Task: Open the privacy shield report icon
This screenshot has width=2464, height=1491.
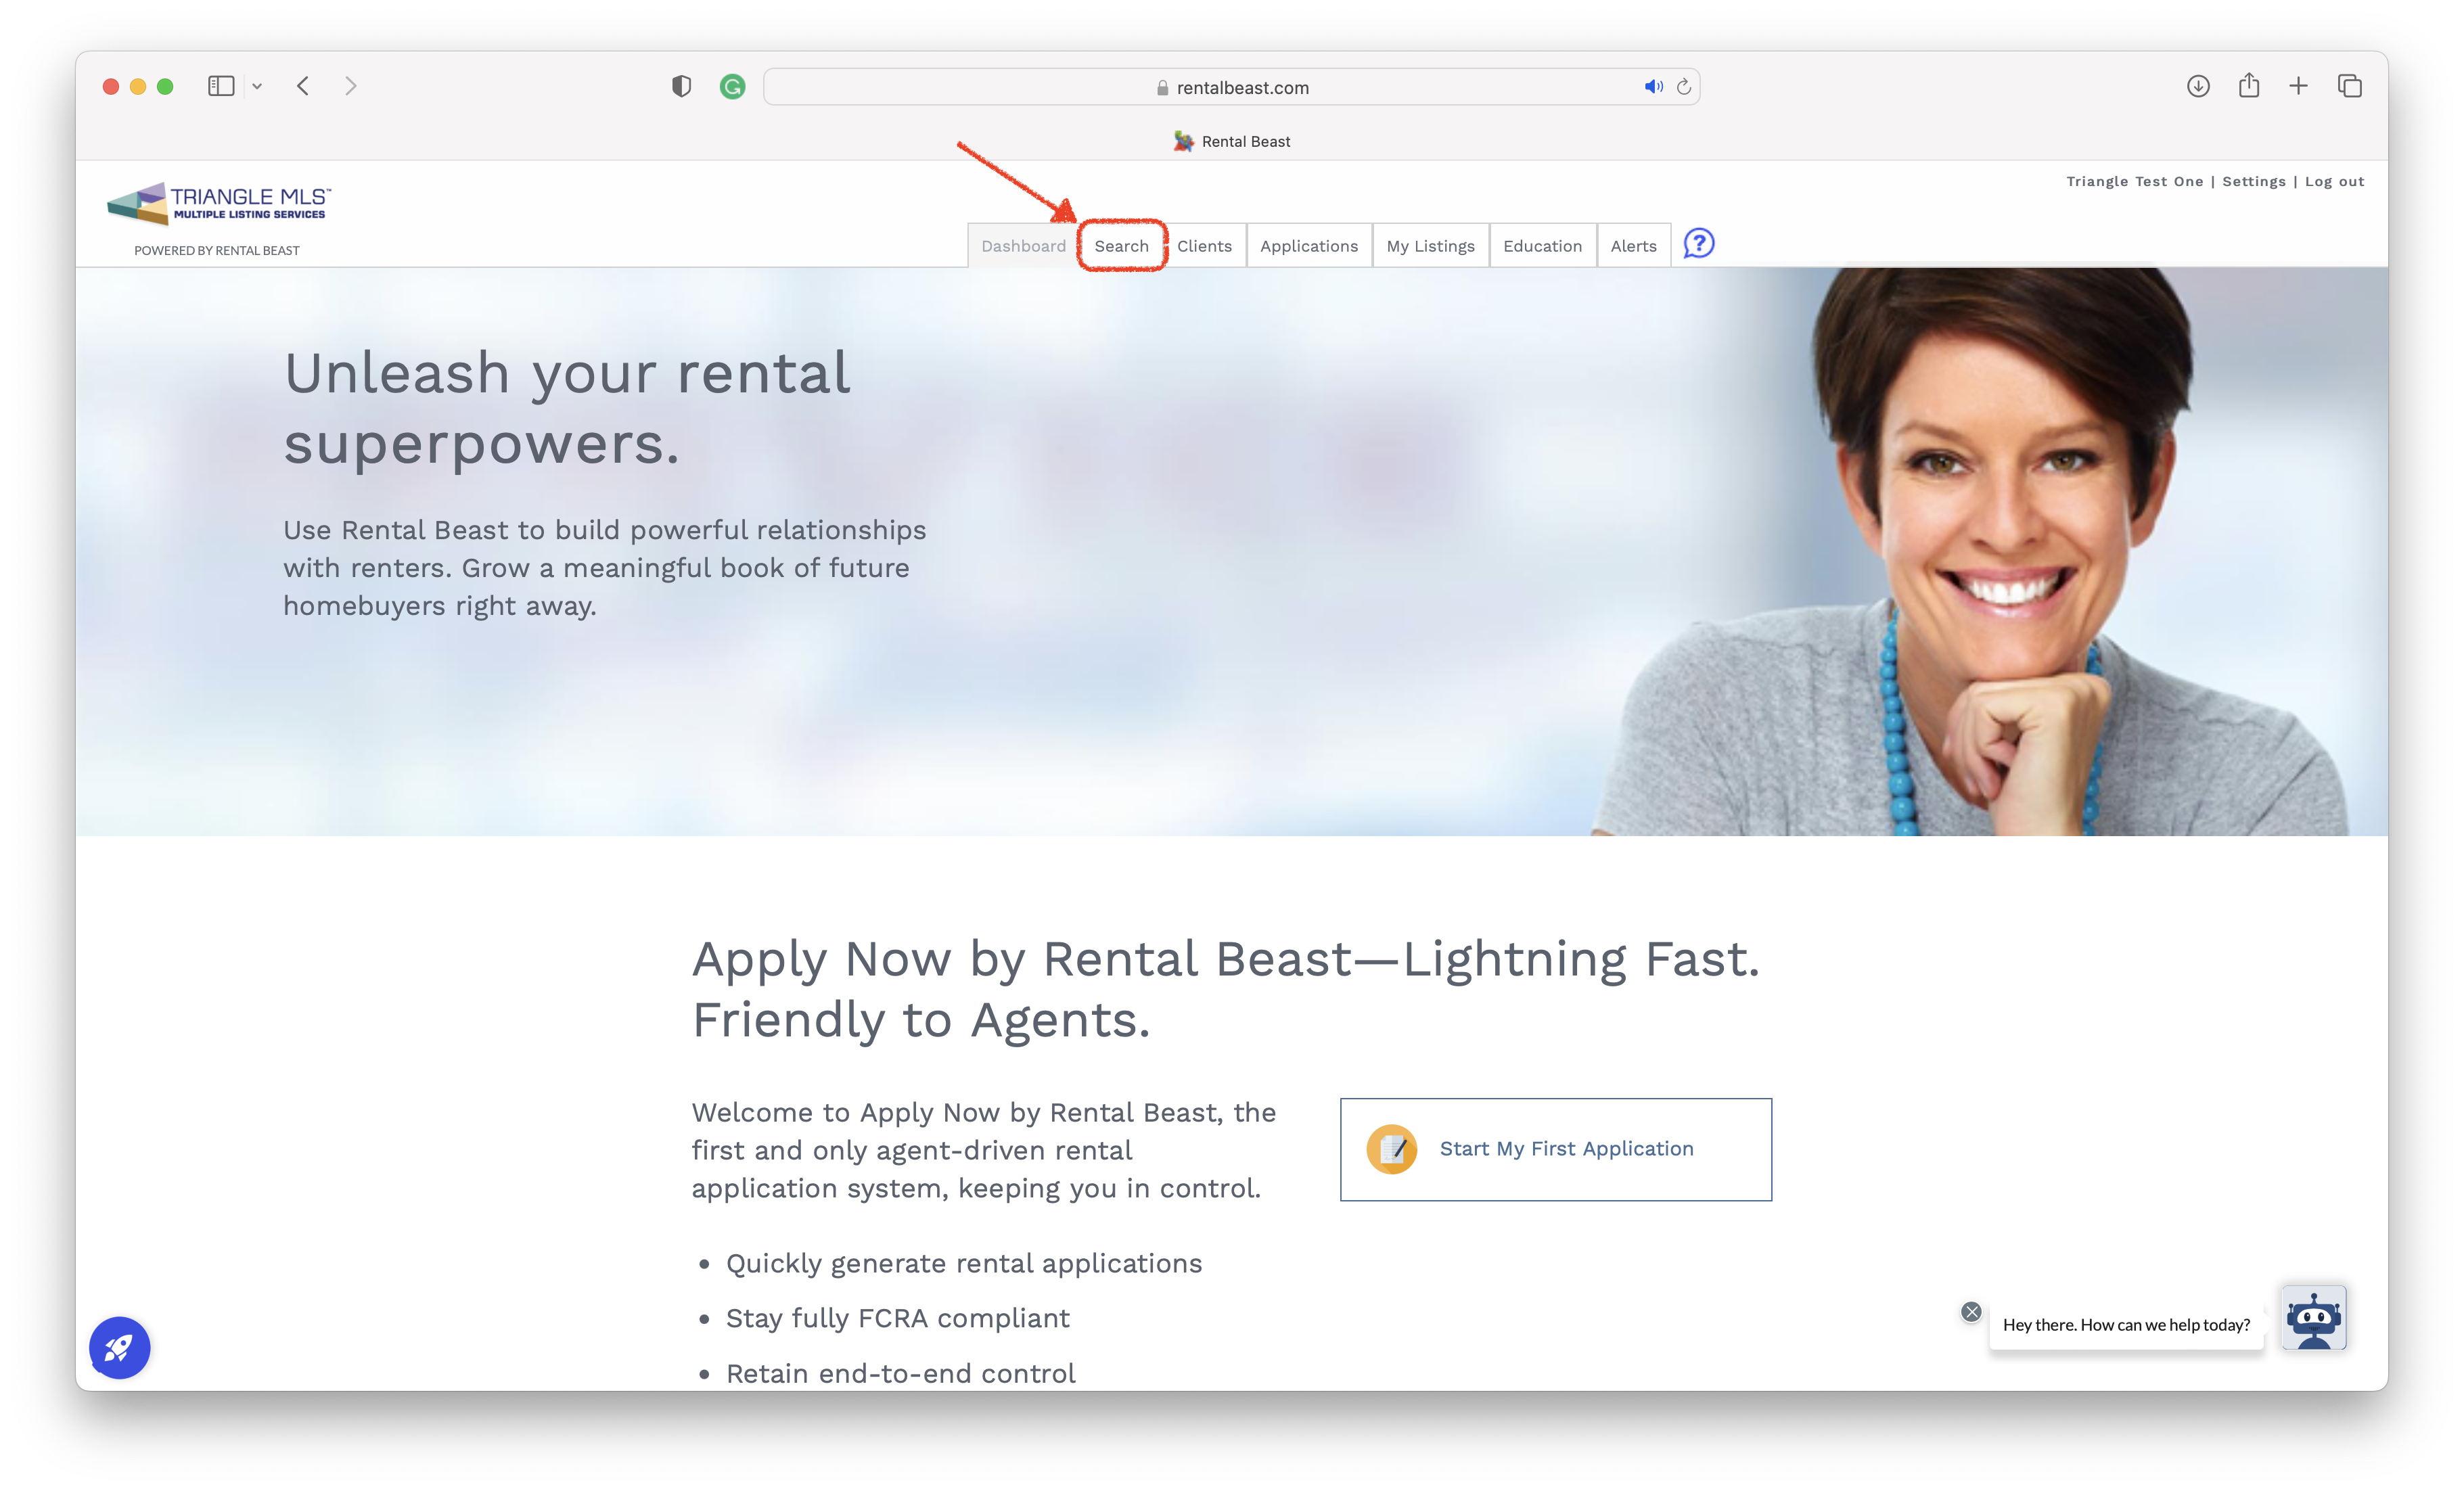Action: point(681,87)
